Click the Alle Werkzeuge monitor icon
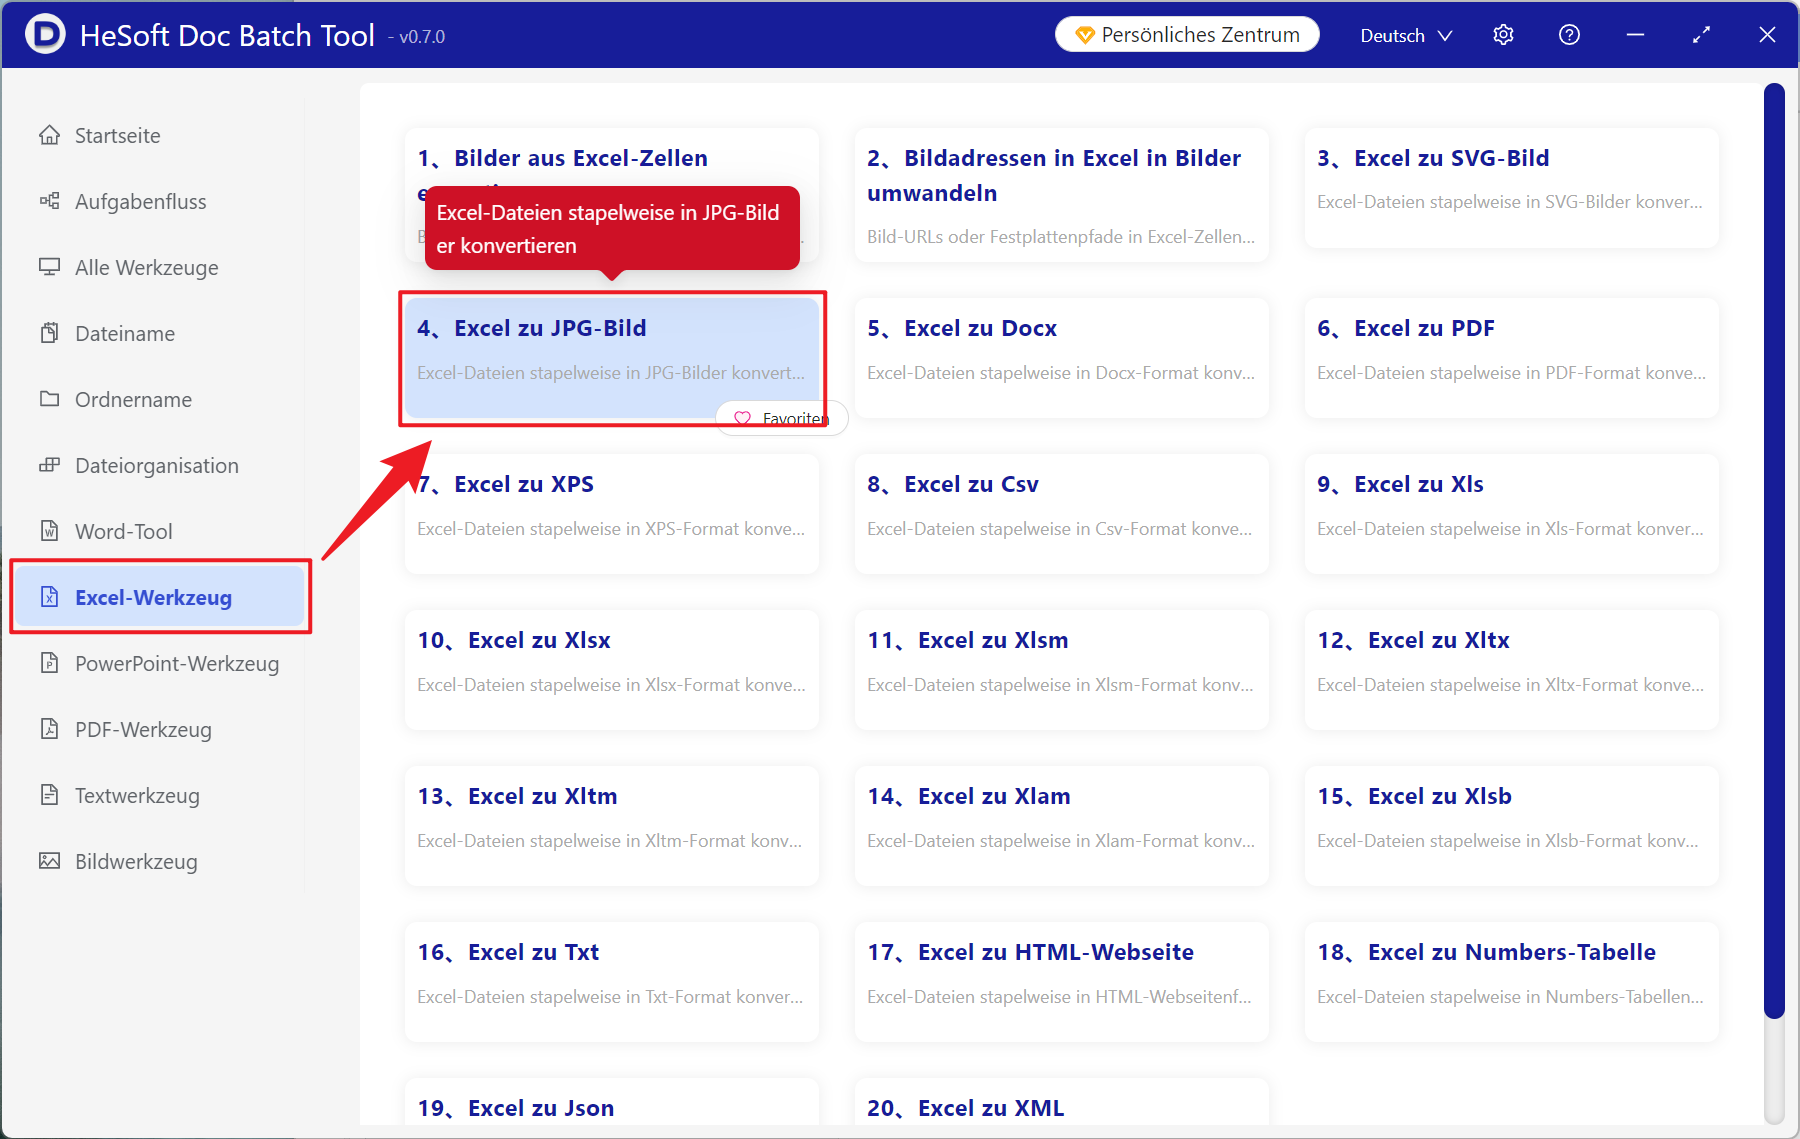 coord(49,267)
